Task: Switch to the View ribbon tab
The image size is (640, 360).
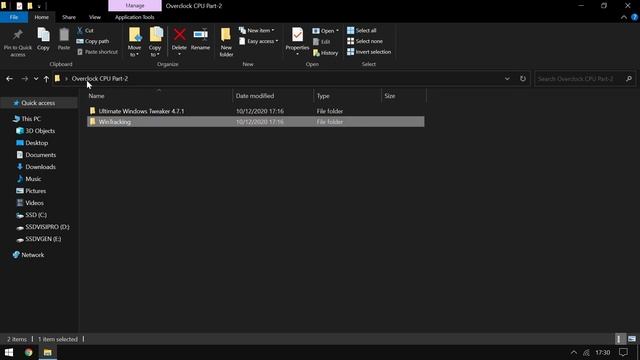Action: (x=95, y=17)
